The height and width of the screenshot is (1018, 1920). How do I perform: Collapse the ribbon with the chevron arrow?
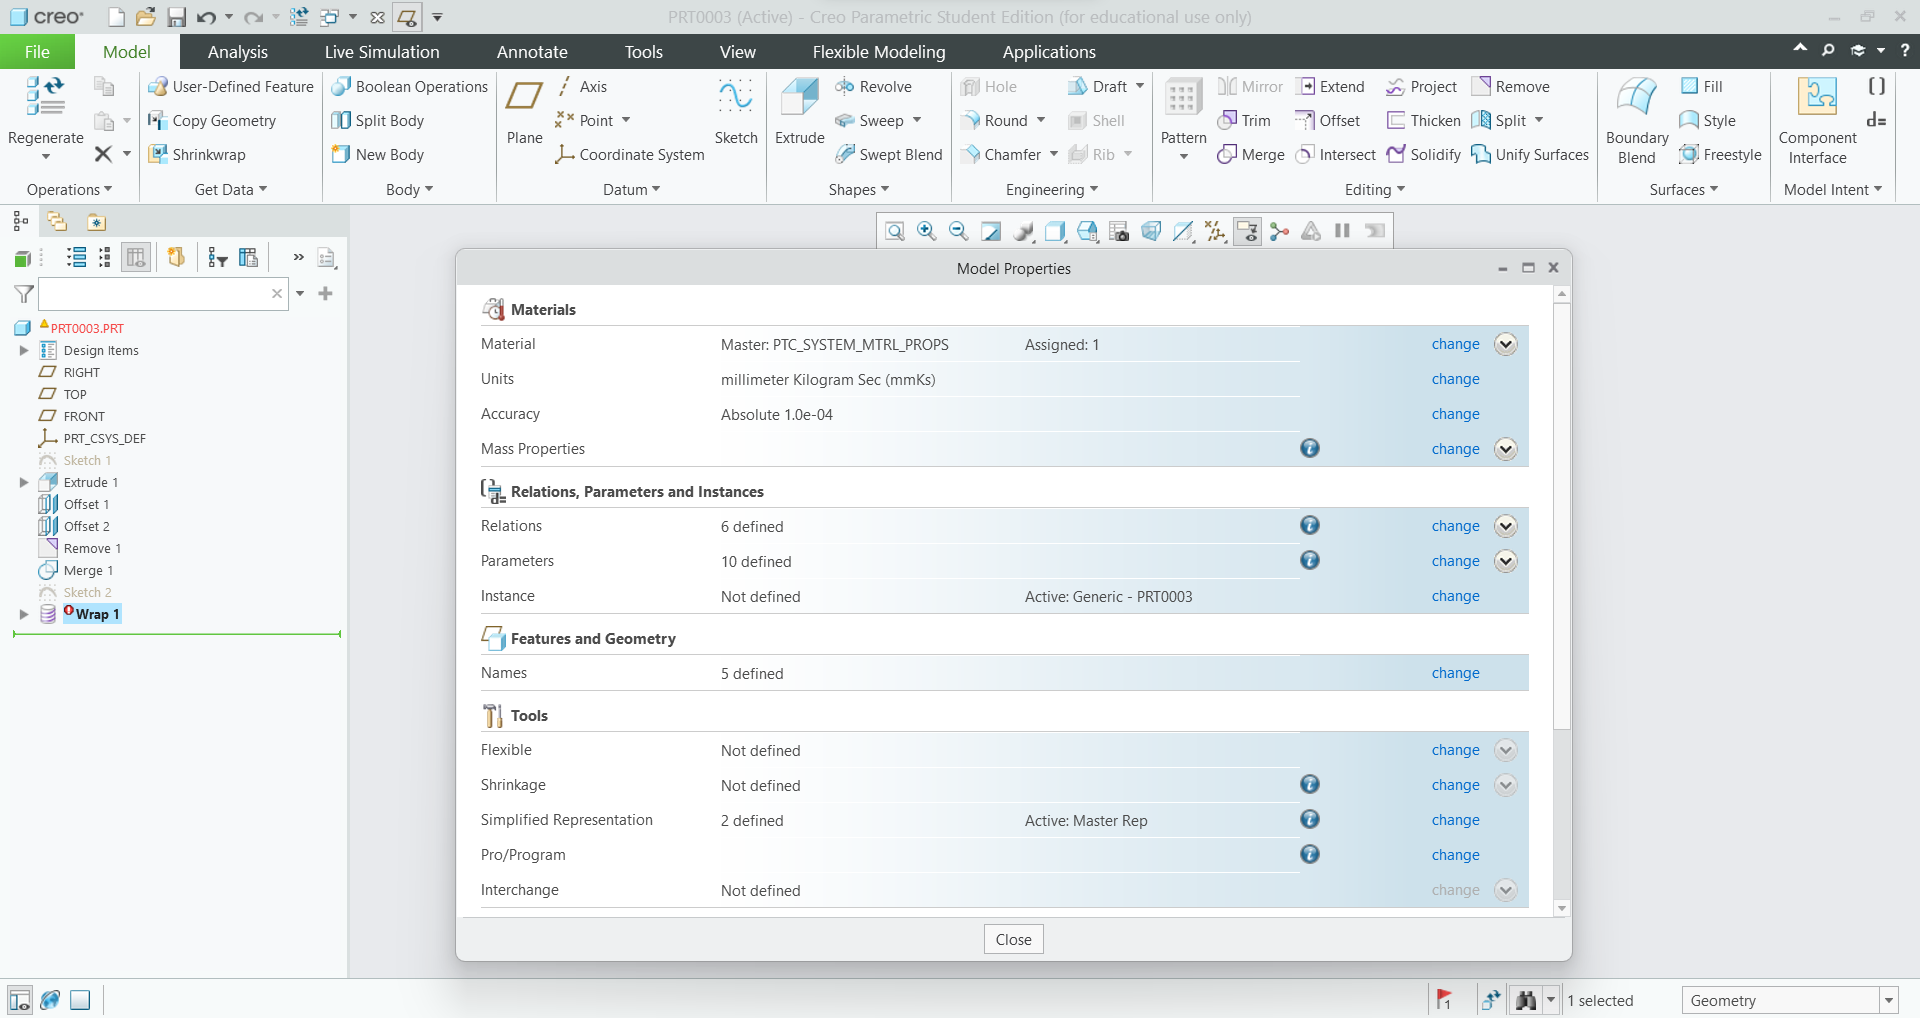(1799, 48)
